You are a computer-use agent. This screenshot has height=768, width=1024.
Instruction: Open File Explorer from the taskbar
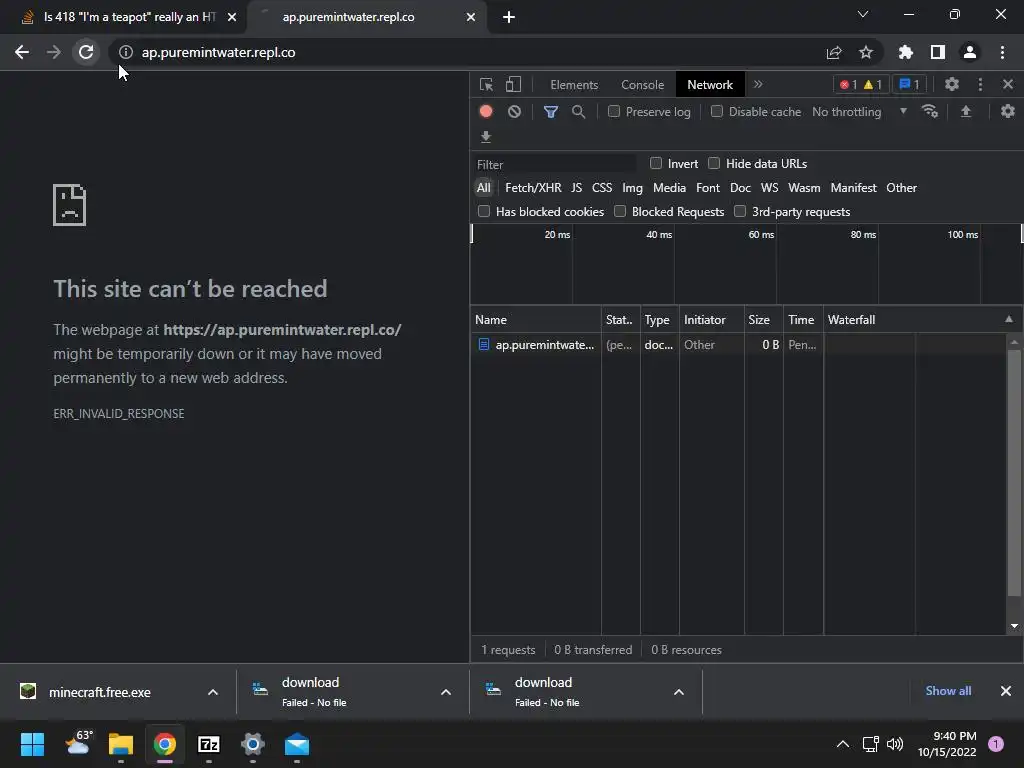[x=121, y=744]
